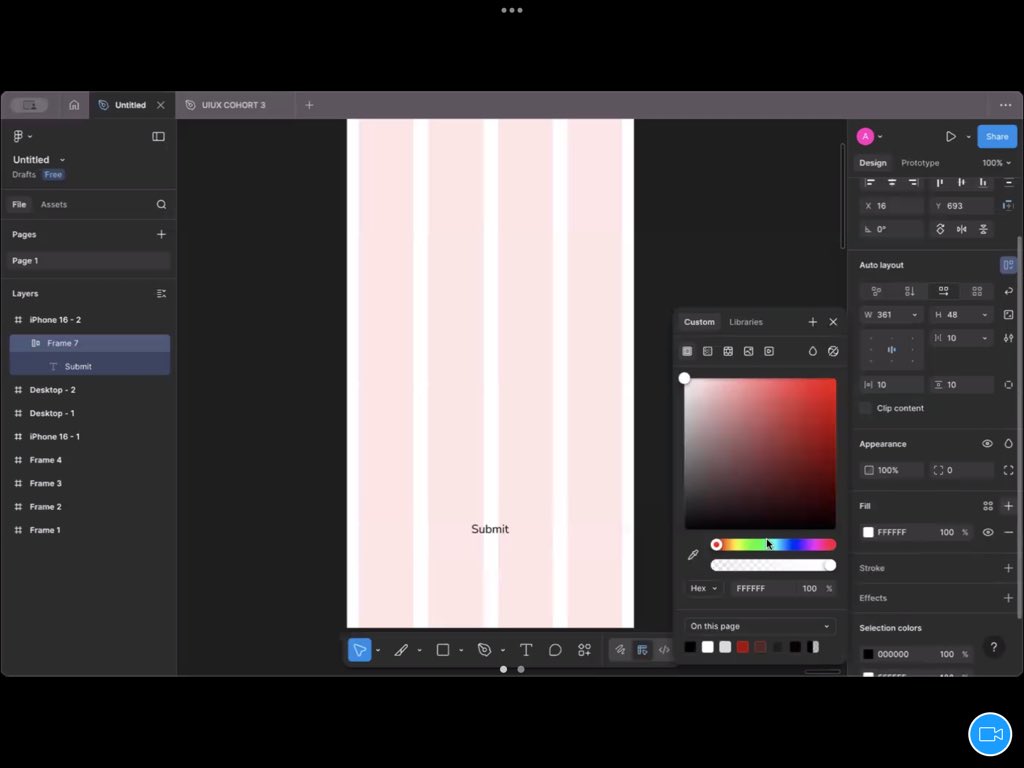Screen dimensions: 1024x768
Task: Open apply styles icon in Fill section
Action: pos(988,506)
